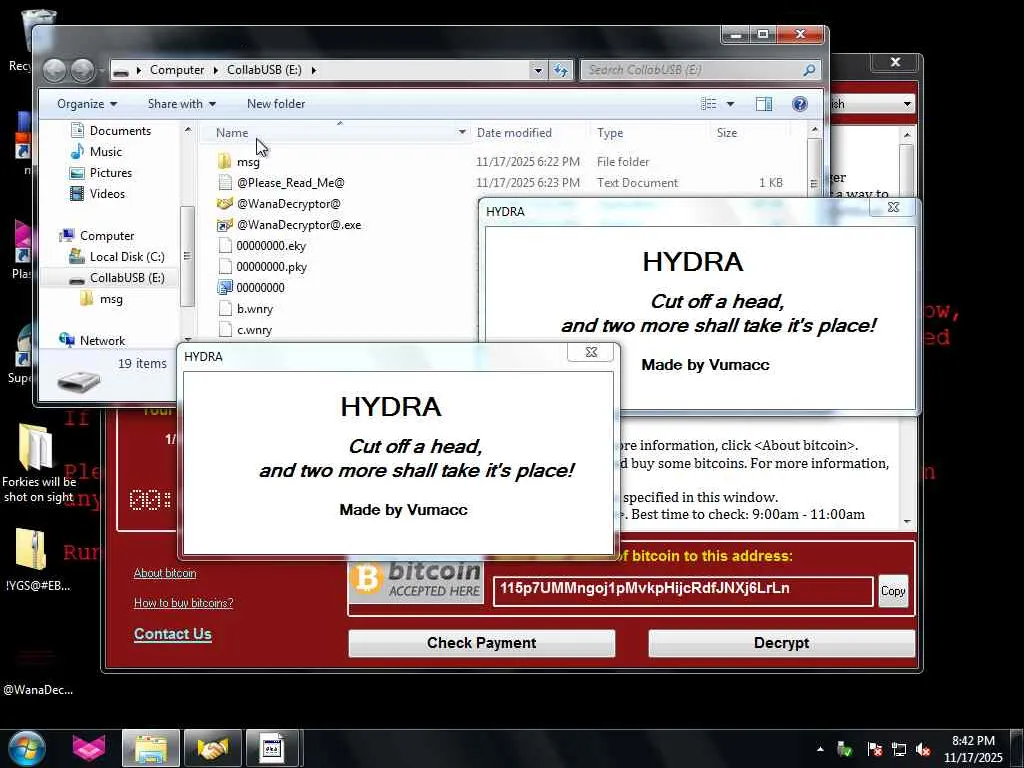This screenshot has width=1024, height=768.
Task: Expand the Computer breadcrumb arrow
Action: 216,70
